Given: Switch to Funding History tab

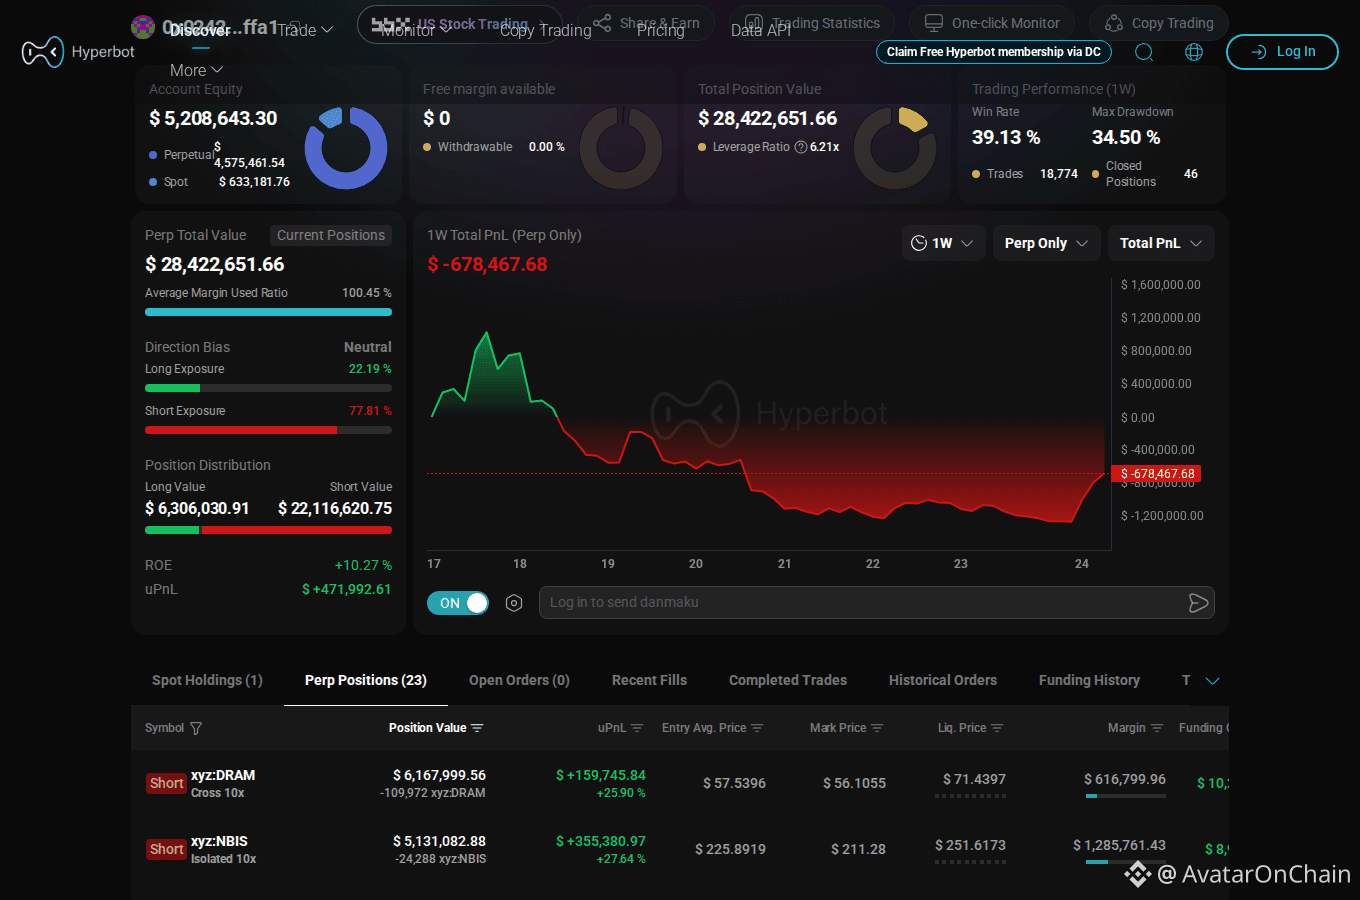Looking at the screenshot, I should 1089,680.
